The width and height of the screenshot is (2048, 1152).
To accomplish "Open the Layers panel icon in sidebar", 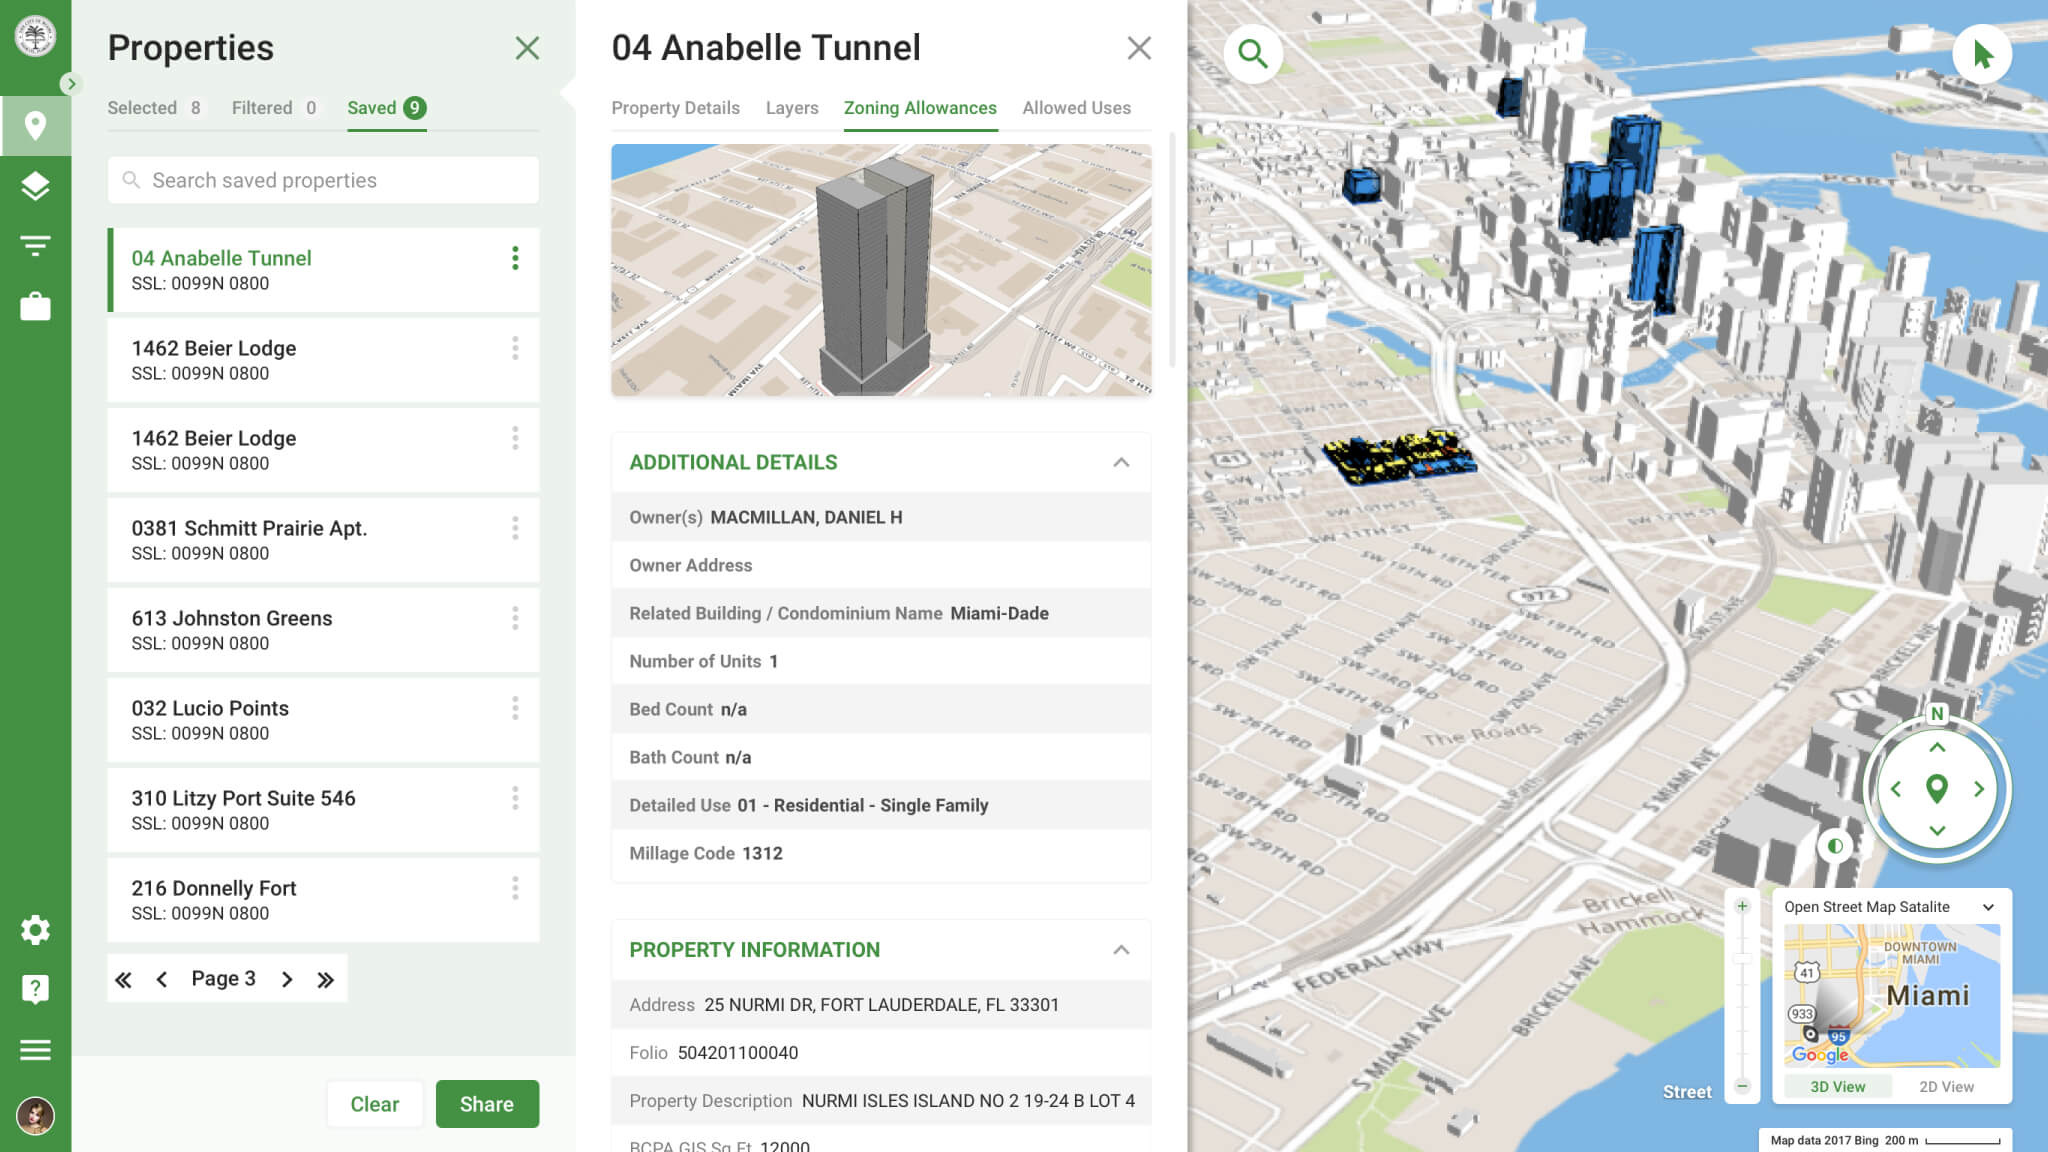I will tap(36, 186).
